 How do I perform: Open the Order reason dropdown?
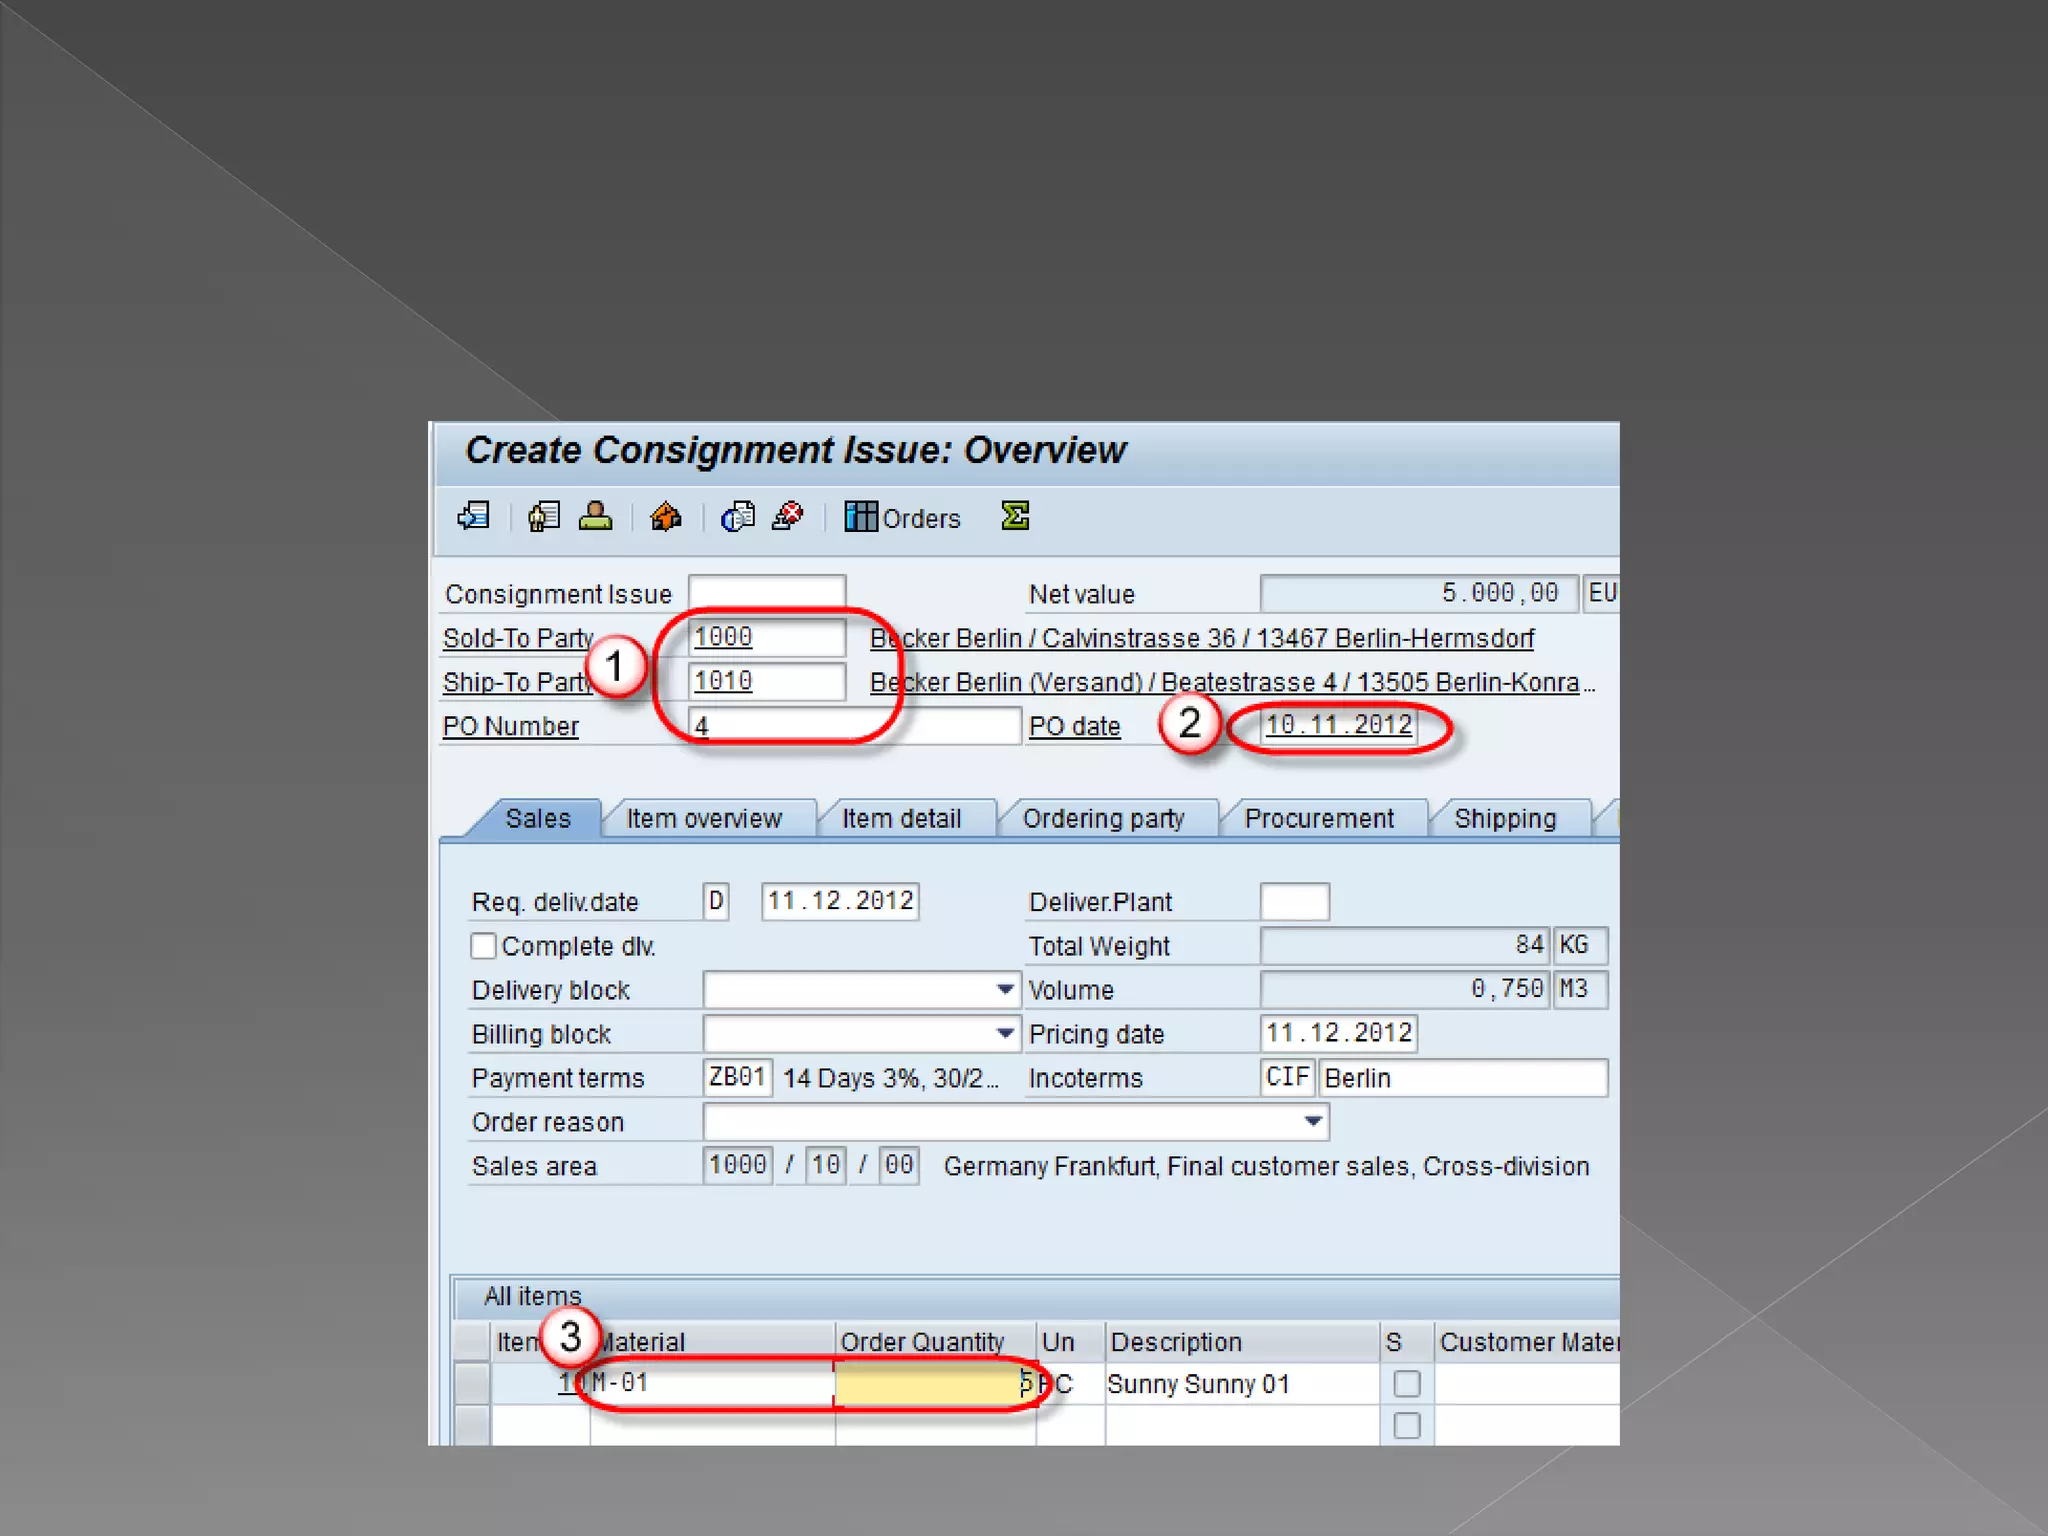tap(1313, 1121)
